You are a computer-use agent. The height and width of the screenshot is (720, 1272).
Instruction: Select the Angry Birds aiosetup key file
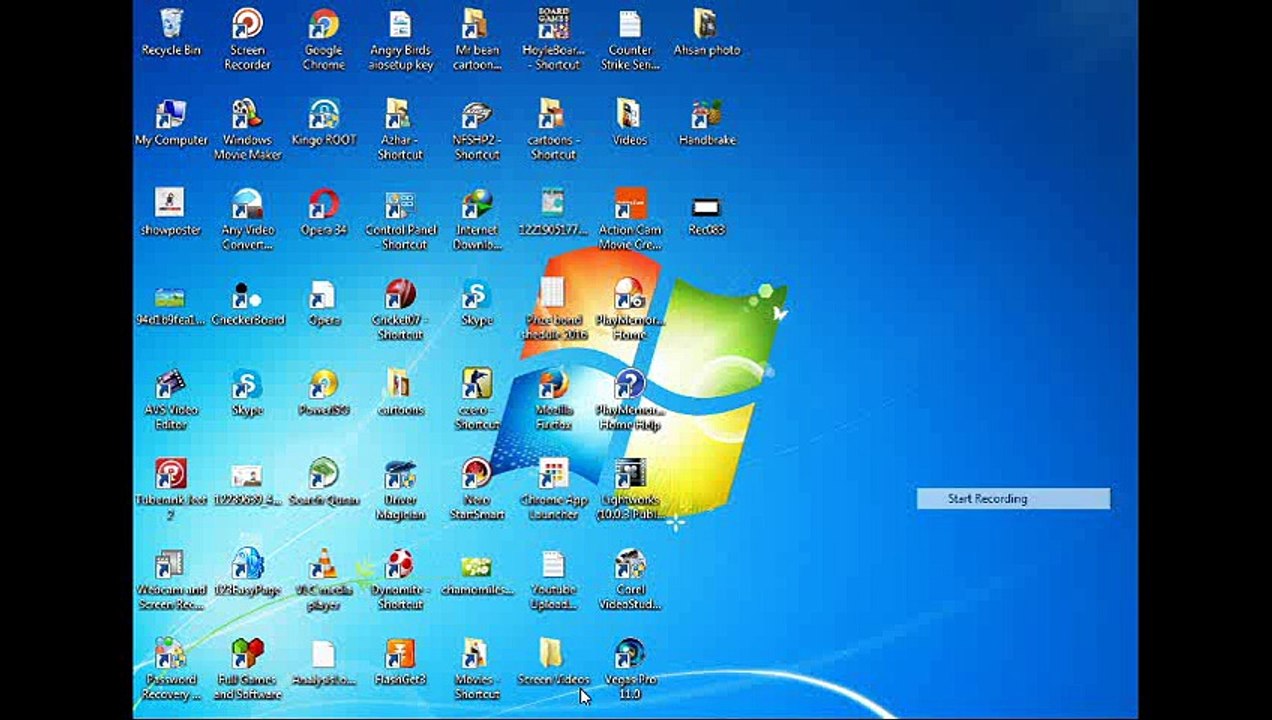click(x=400, y=39)
